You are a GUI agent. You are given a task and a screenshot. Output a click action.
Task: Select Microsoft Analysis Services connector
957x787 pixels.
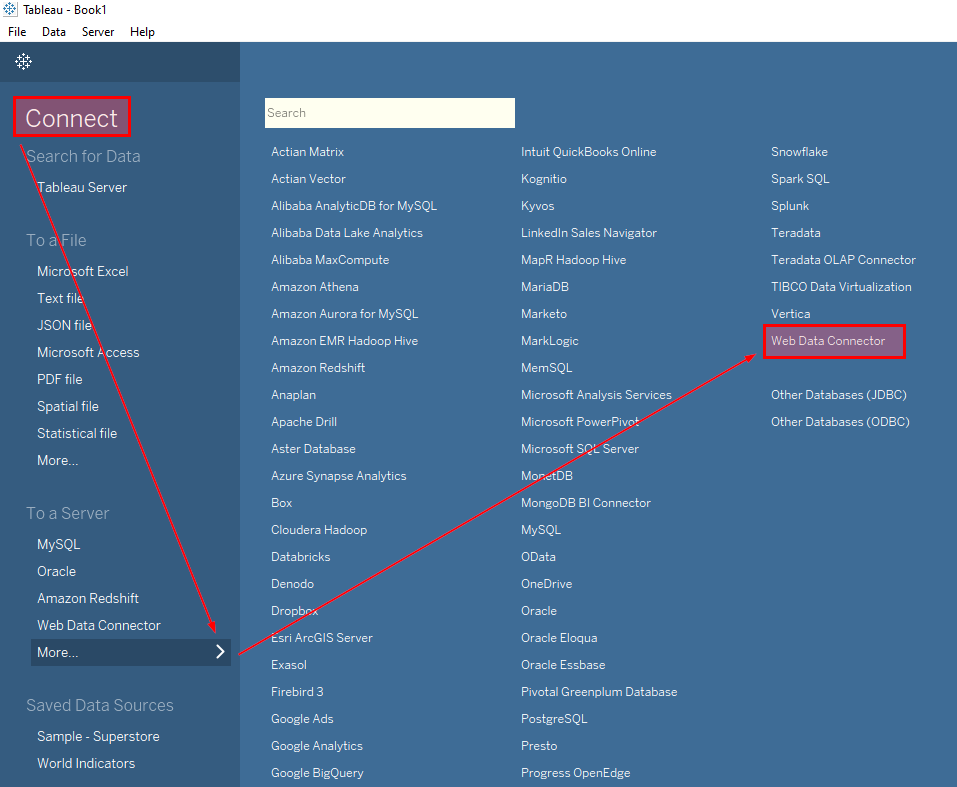(596, 394)
